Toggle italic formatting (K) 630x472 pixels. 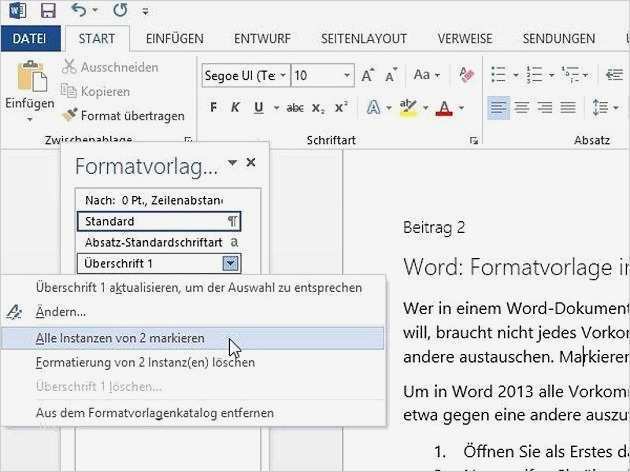235,107
